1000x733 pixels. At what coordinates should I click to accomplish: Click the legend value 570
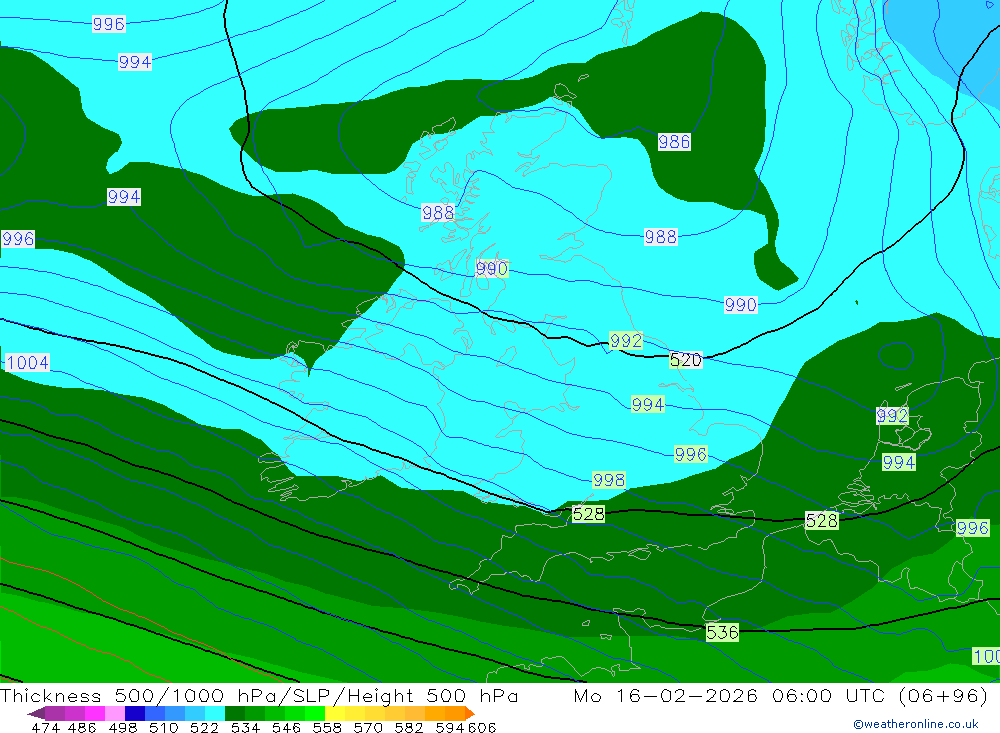click(368, 727)
